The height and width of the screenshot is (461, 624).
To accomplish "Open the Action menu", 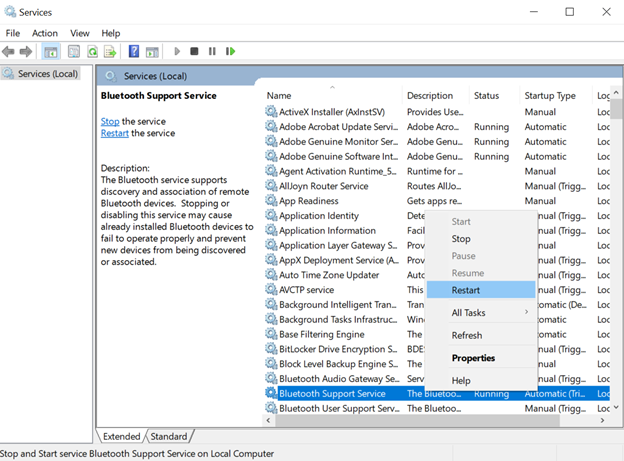I will 45,33.
